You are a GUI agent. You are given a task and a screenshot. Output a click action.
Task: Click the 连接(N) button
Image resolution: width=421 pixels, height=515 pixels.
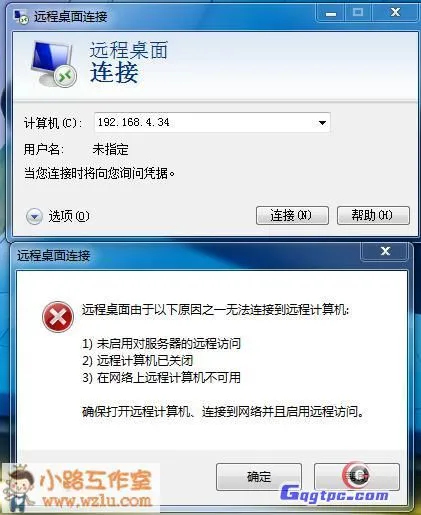coord(292,215)
